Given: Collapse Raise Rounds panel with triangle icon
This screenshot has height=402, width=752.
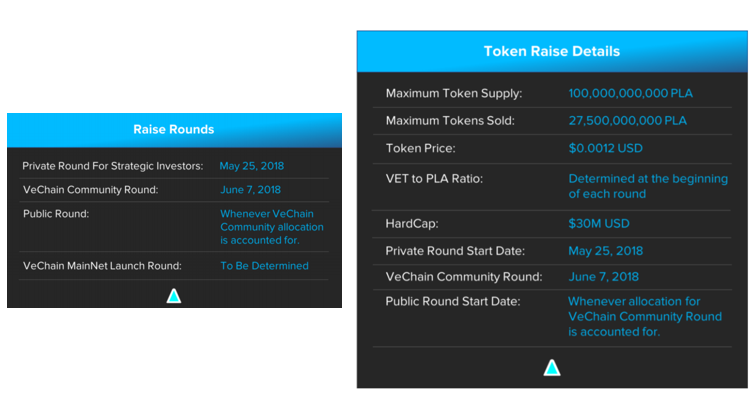Looking at the screenshot, I should click(x=174, y=296).
